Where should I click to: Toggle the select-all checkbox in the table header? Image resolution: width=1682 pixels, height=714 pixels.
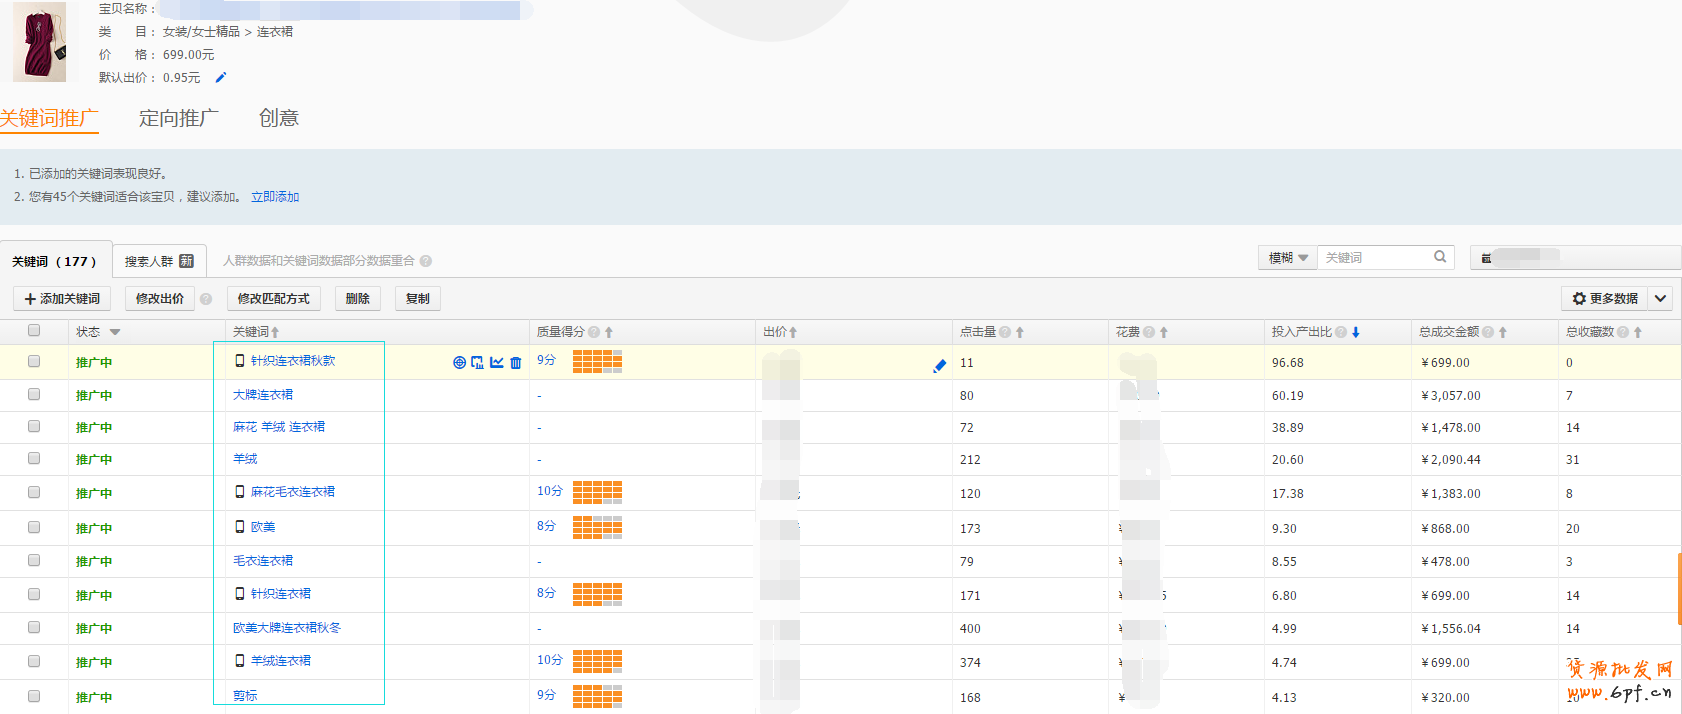coord(34,331)
